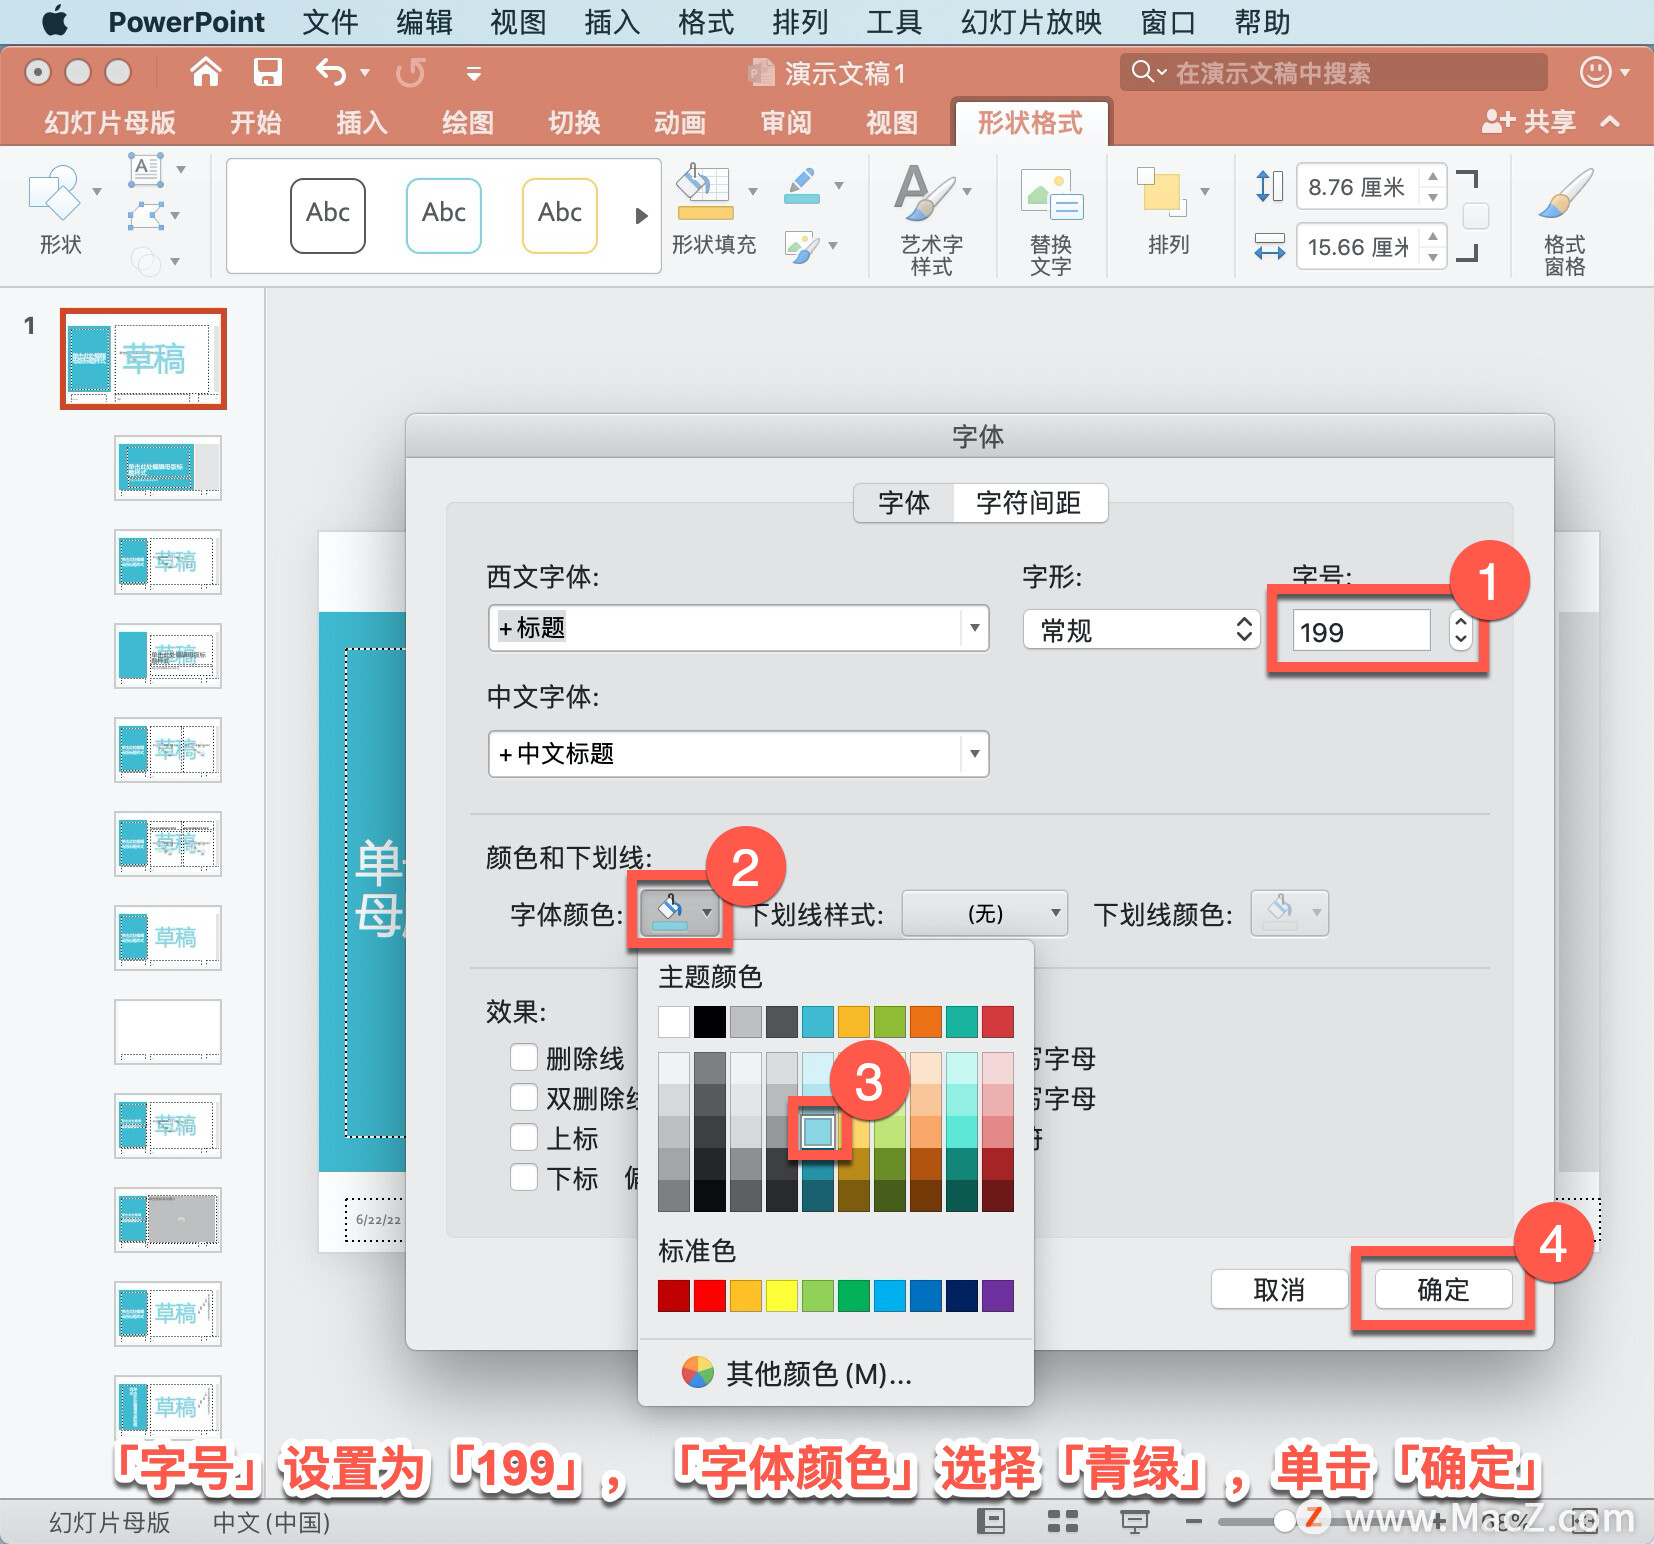The width and height of the screenshot is (1654, 1544).
Task: Click the Save icon in title bar
Action: tap(267, 72)
